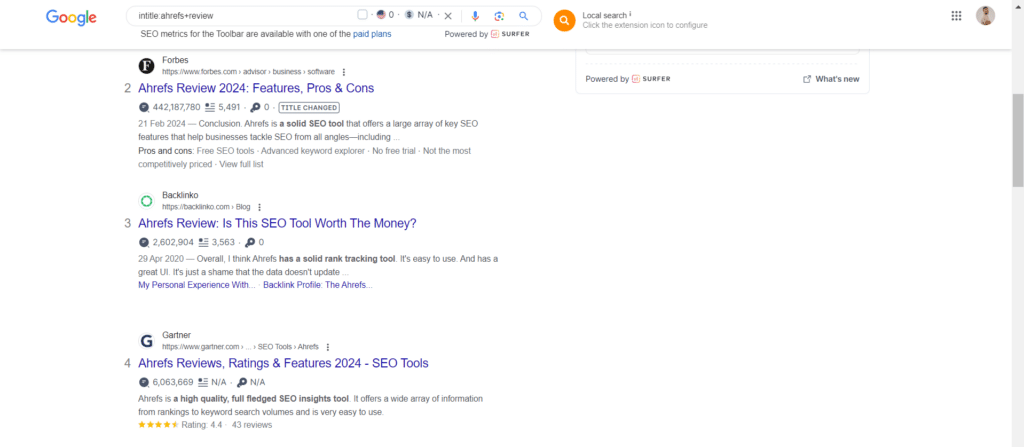This screenshot has height=447, width=1024.
Task: Submit search with blue magnifier icon
Action: [523, 16]
